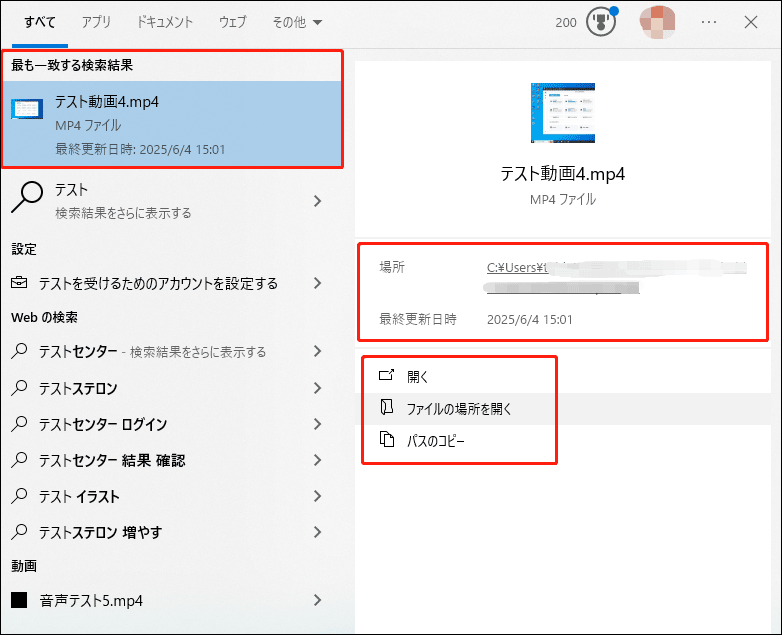This screenshot has height=635, width=782.
Task: Expand arrow for テストを受けるためのアカウントを設定する
Action: click(x=317, y=283)
